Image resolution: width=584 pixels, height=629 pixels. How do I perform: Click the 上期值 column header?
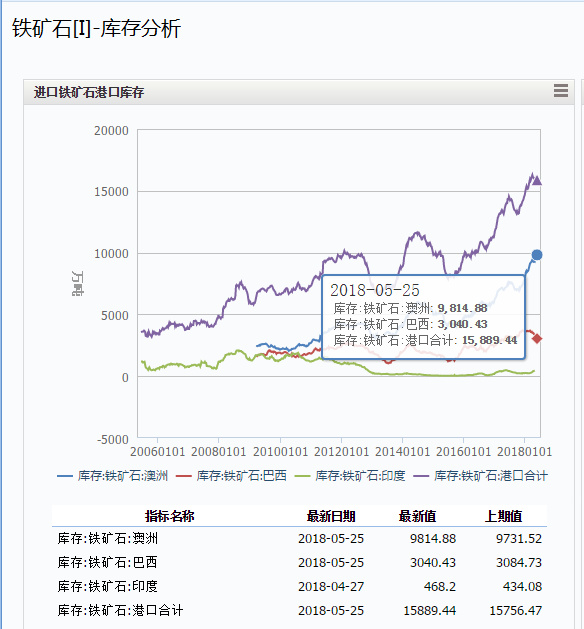[503, 516]
